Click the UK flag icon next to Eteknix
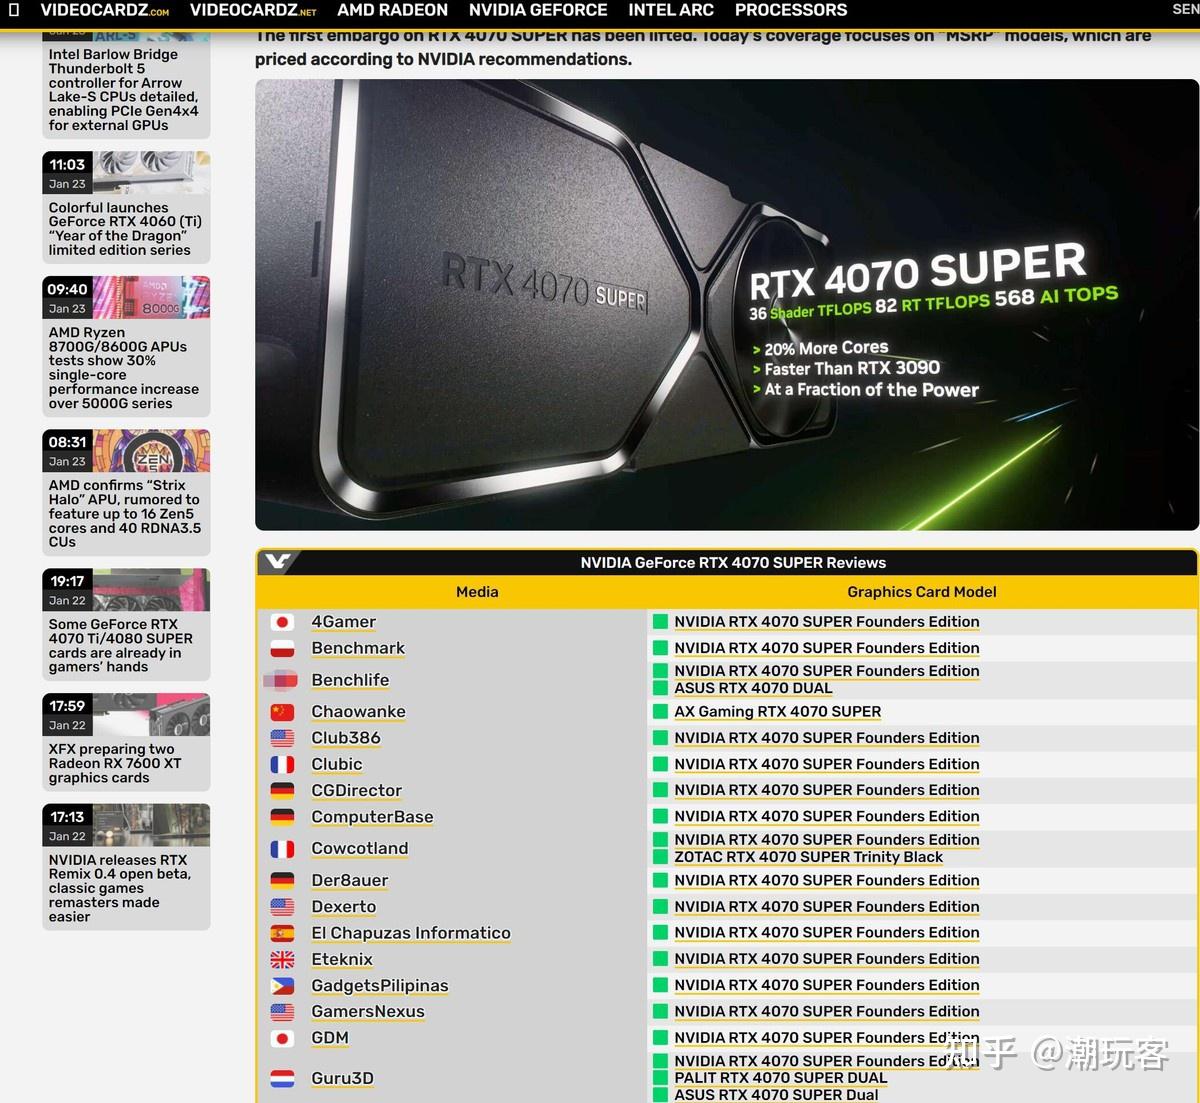This screenshot has height=1103, width=1200. (283, 959)
